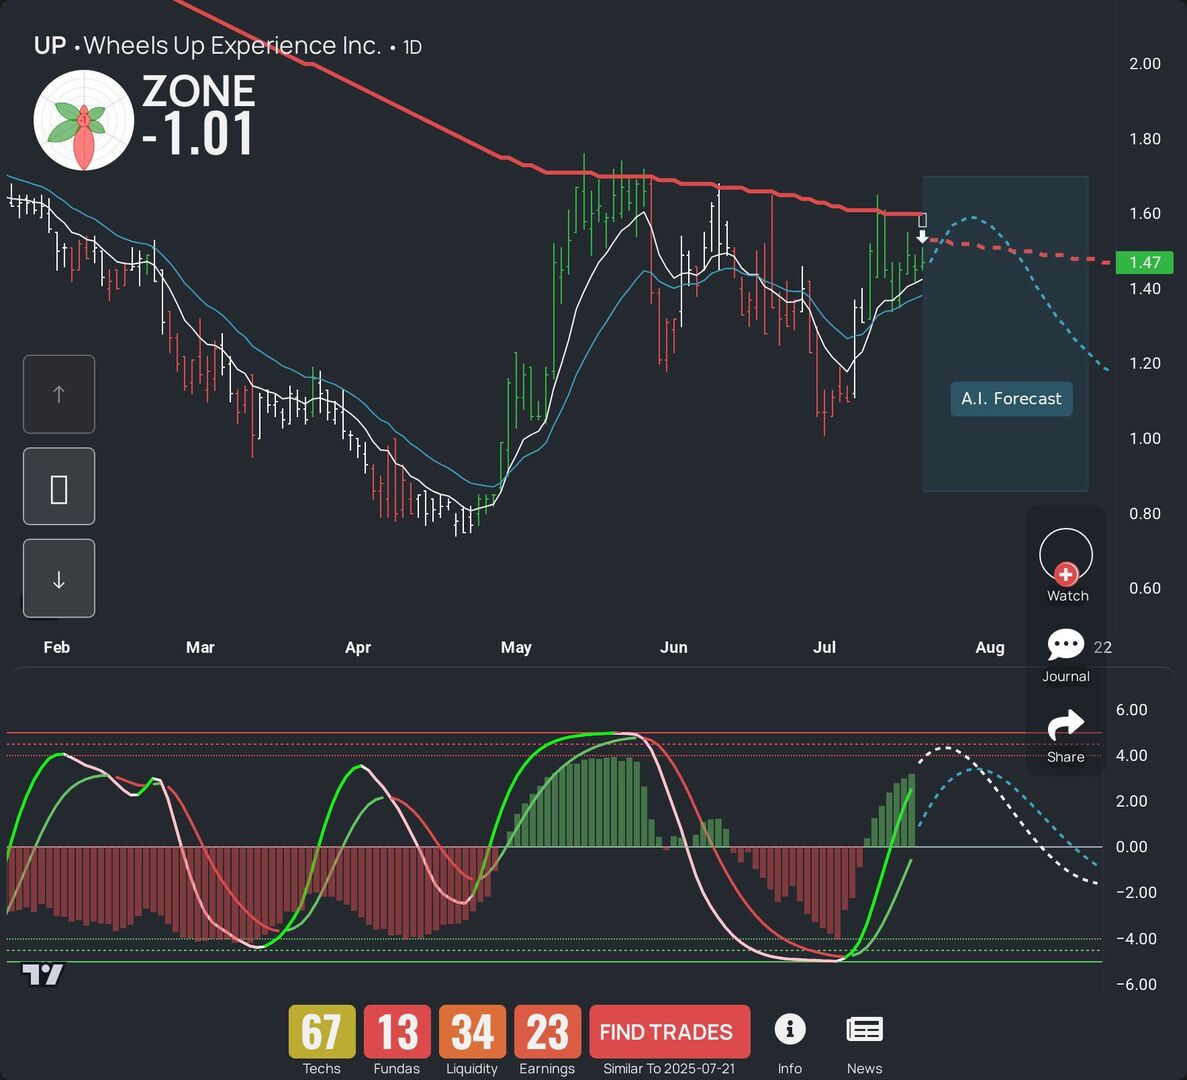
Task: Click the white down-arrow signal marker
Action: pyautogui.click(x=922, y=237)
